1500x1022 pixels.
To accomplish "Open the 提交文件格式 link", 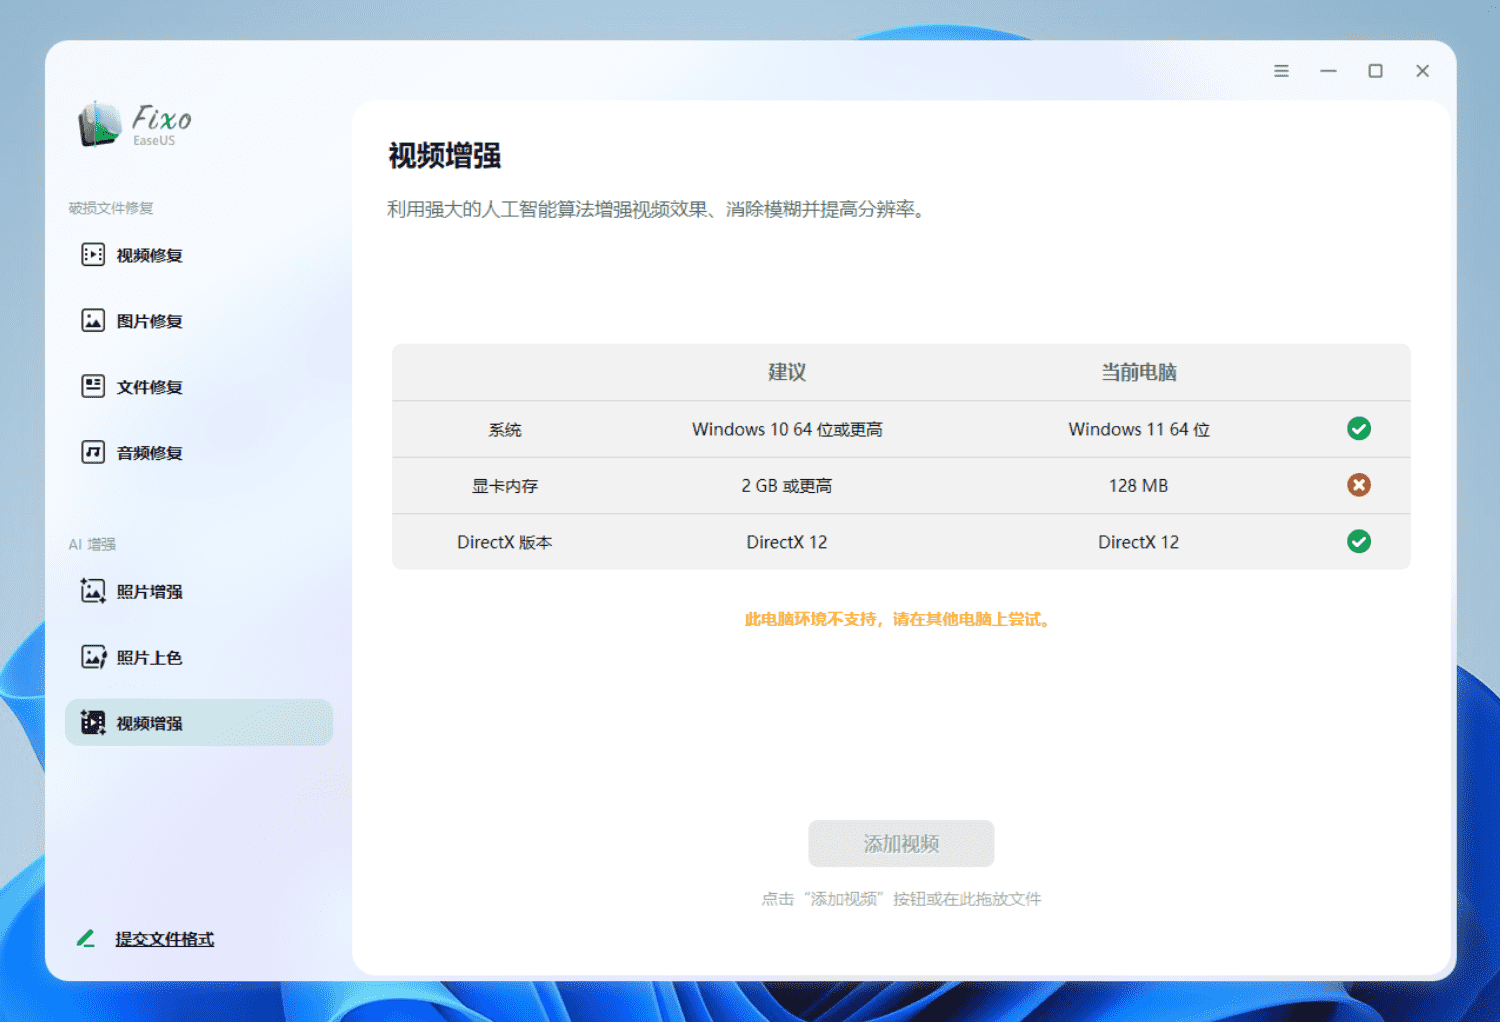I will click(x=164, y=938).
